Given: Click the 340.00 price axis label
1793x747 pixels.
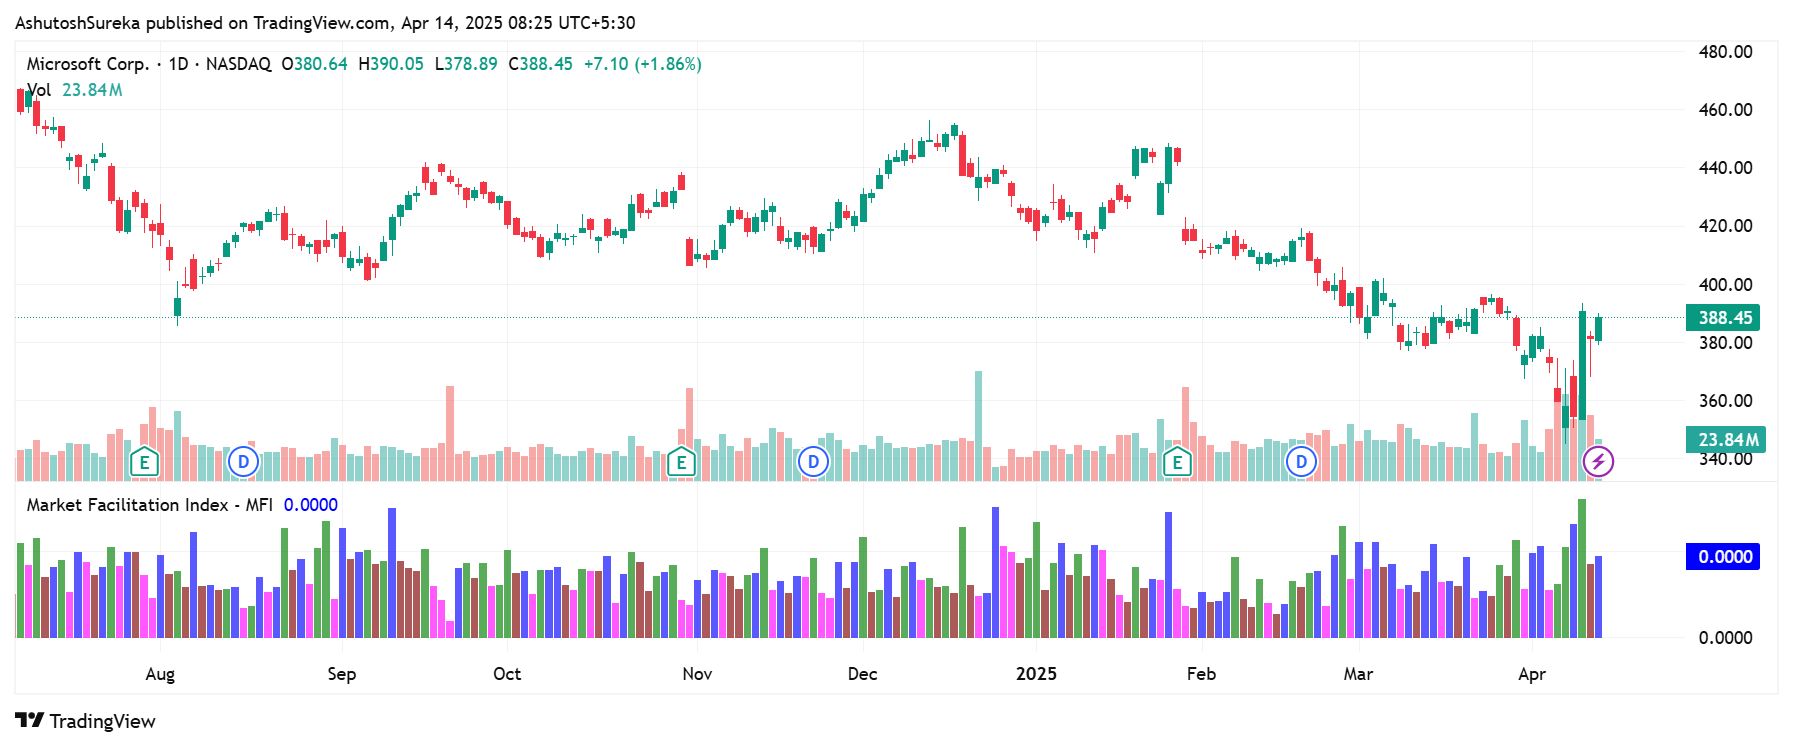Looking at the screenshot, I should click(x=1726, y=459).
